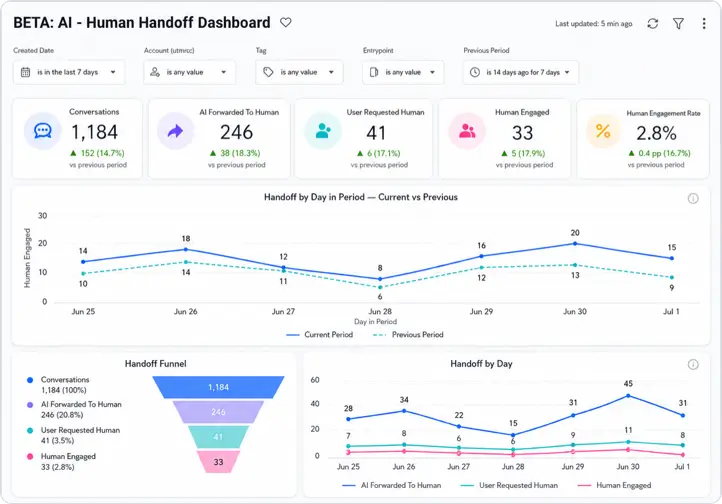Click the Jun 28 previous period point labeled 6
The image size is (722, 504).
click(x=380, y=287)
